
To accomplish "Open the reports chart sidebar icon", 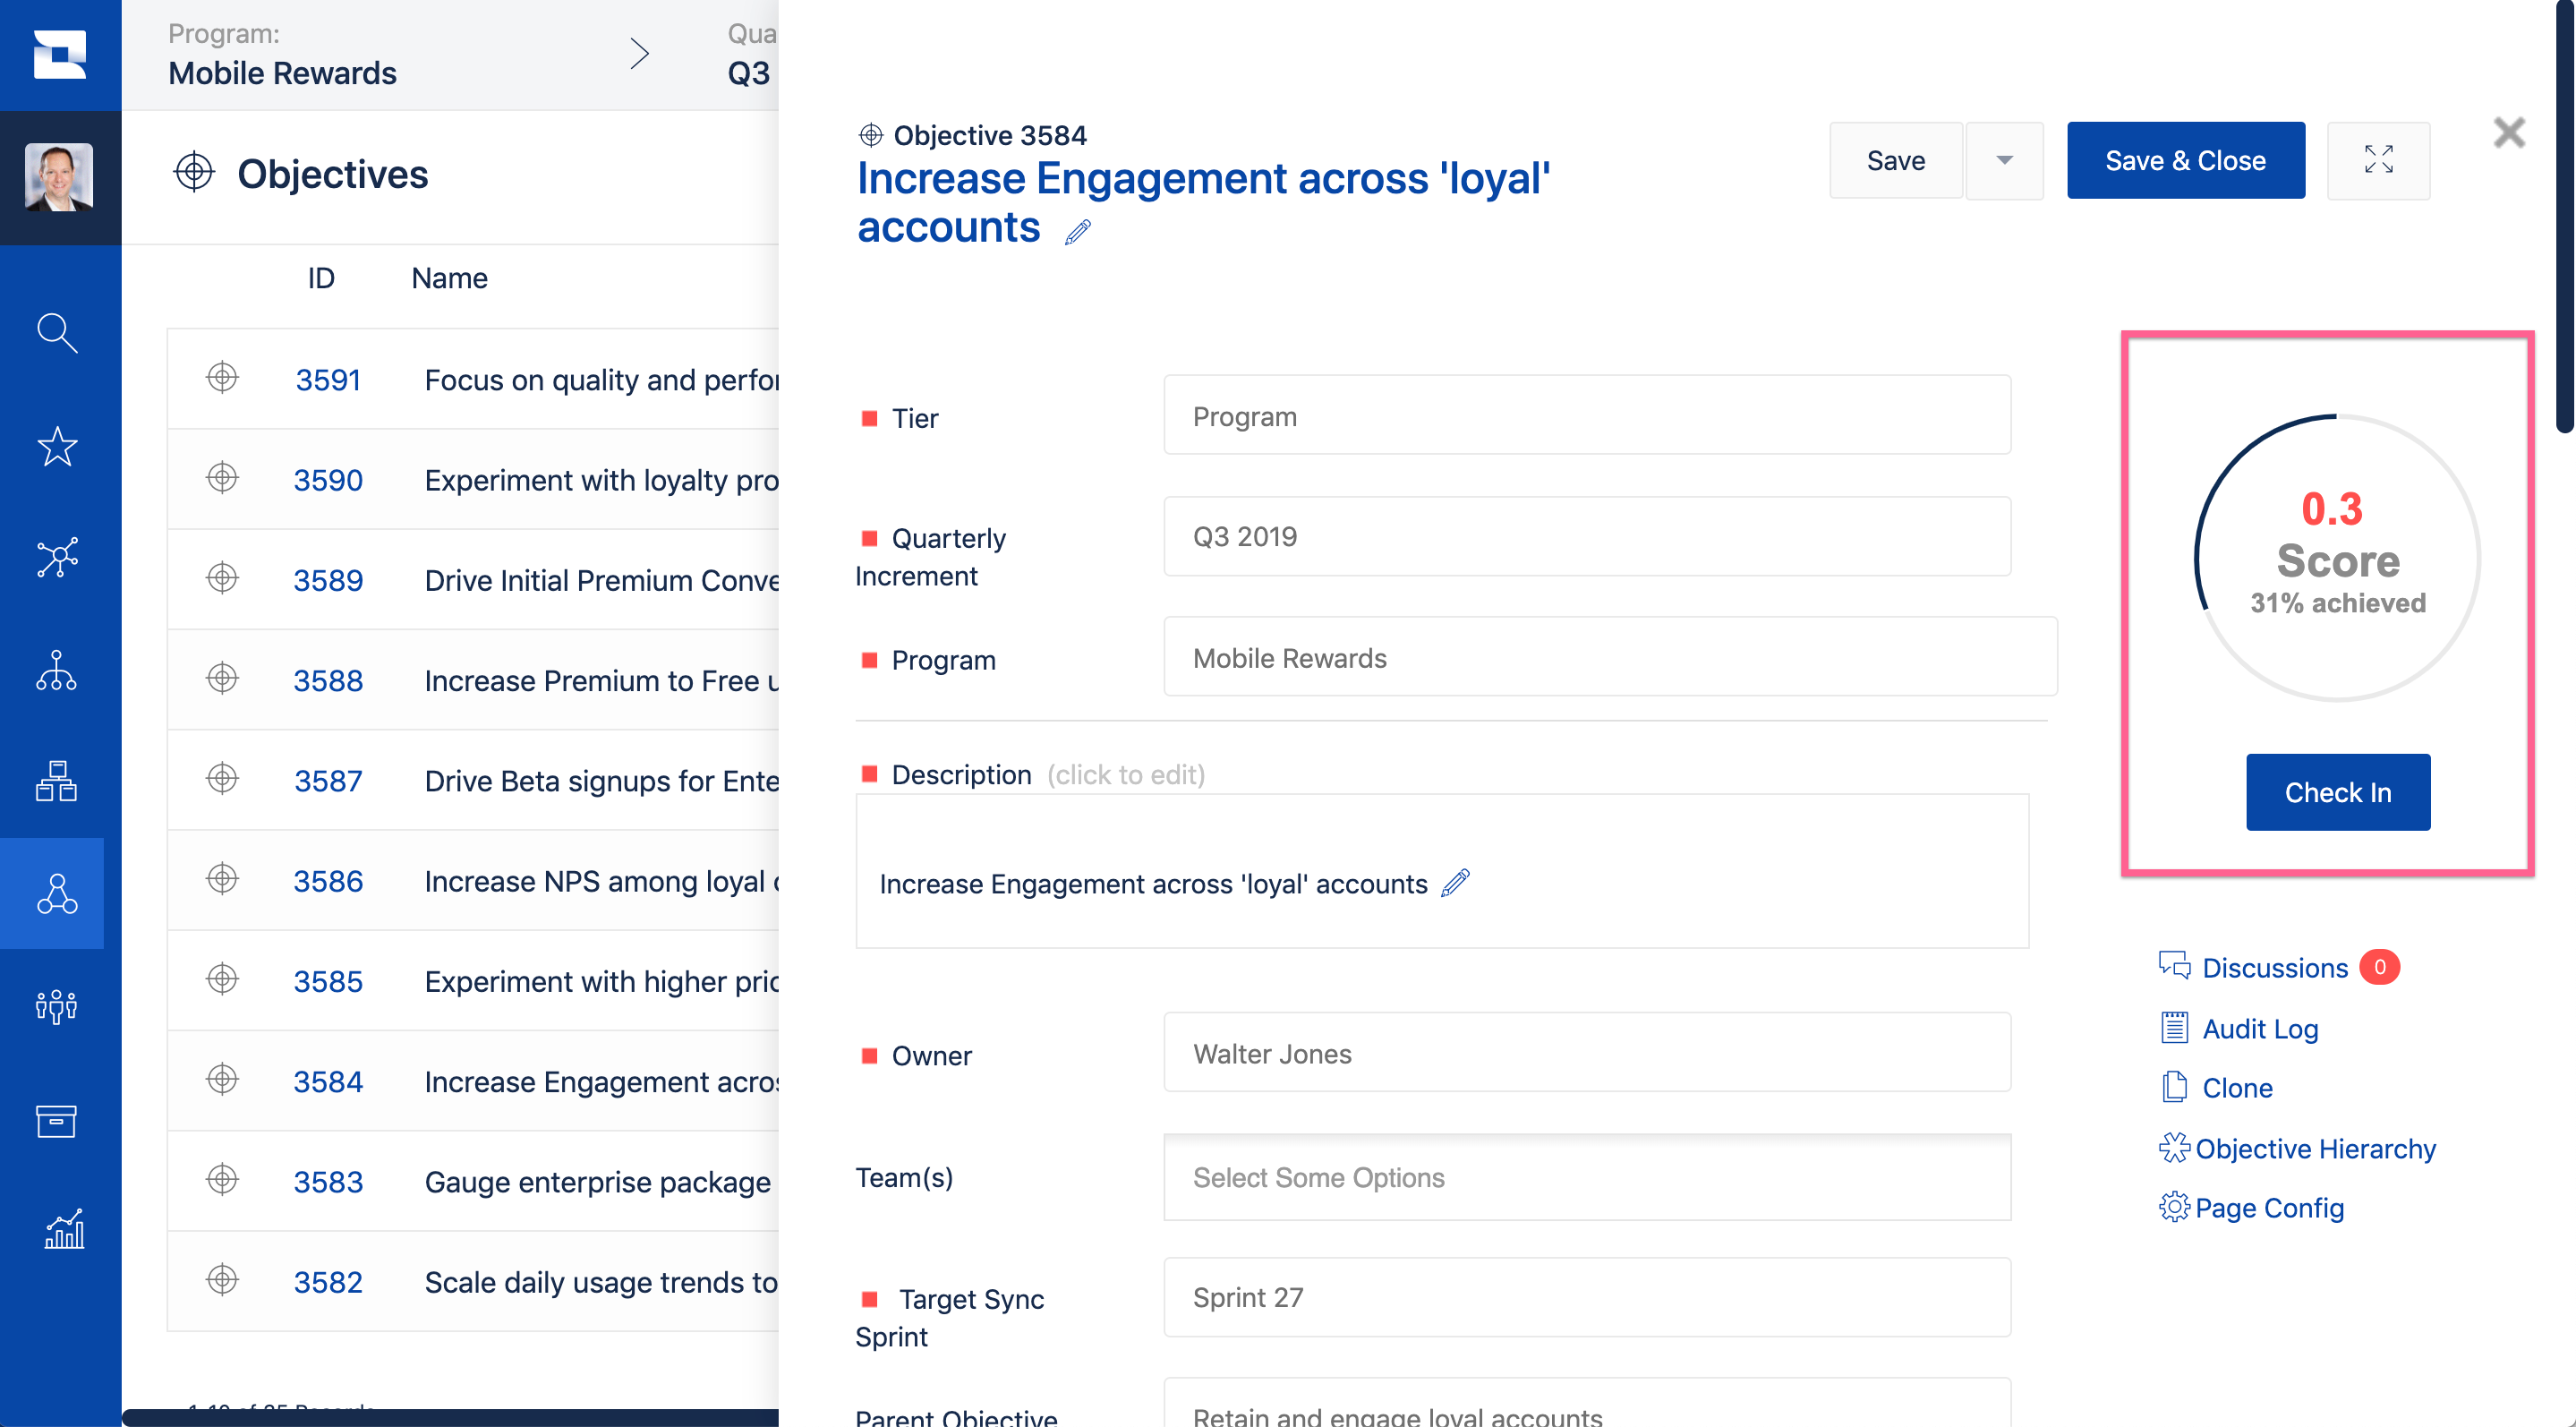I will click(64, 1230).
